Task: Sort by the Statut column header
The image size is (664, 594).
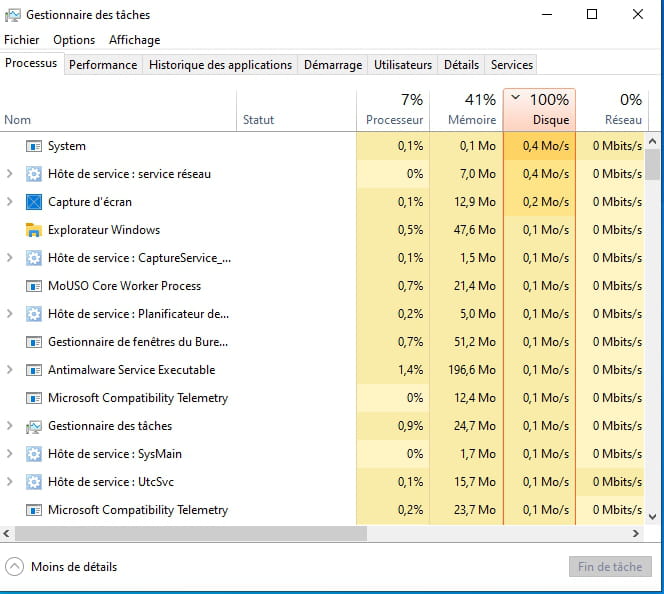Action: 296,110
